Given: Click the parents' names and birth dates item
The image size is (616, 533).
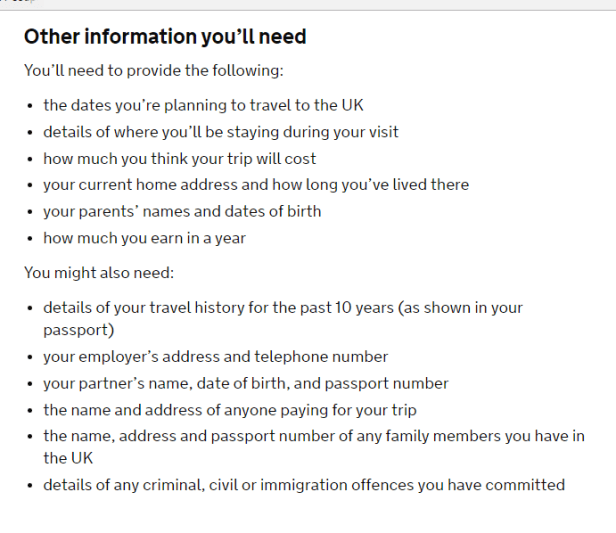Looking at the screenshot, I should click(195, 211).
